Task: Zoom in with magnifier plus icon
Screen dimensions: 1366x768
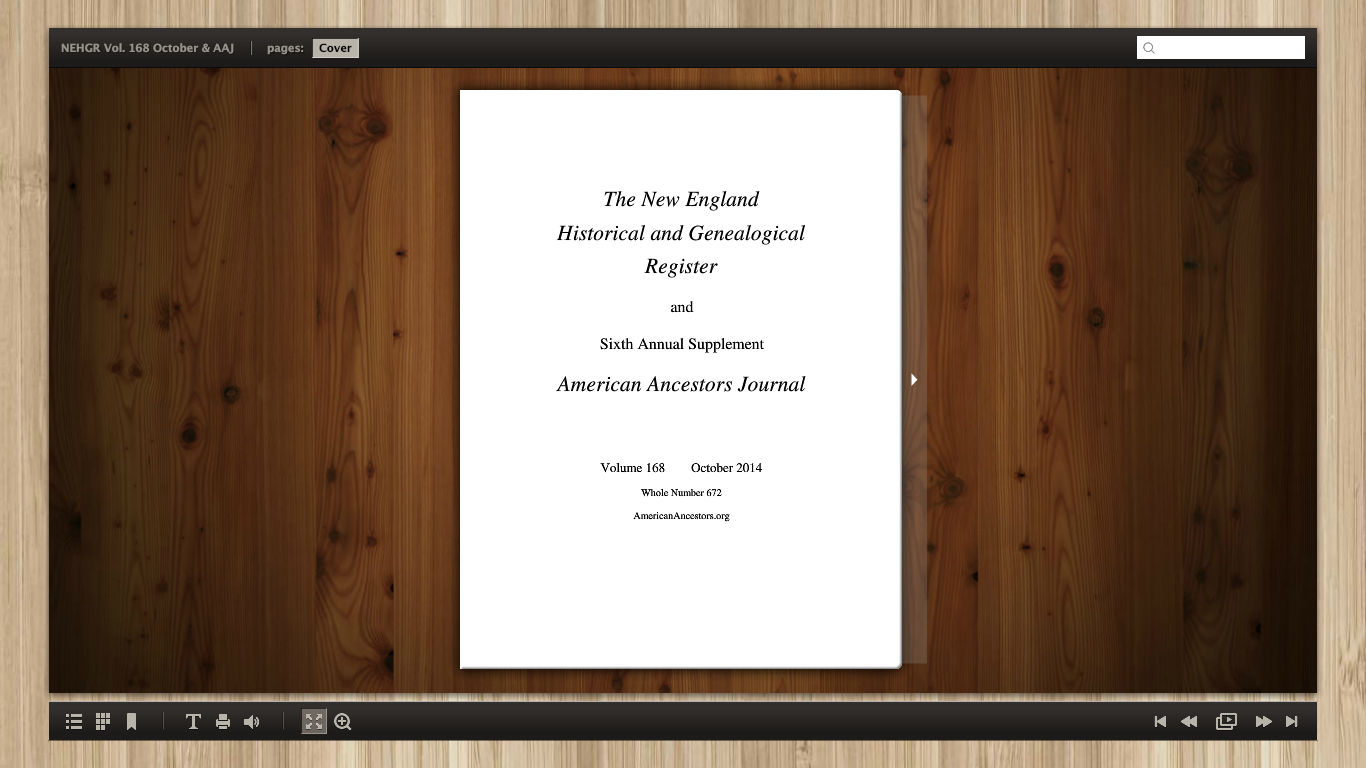Action: click(343, 722)
